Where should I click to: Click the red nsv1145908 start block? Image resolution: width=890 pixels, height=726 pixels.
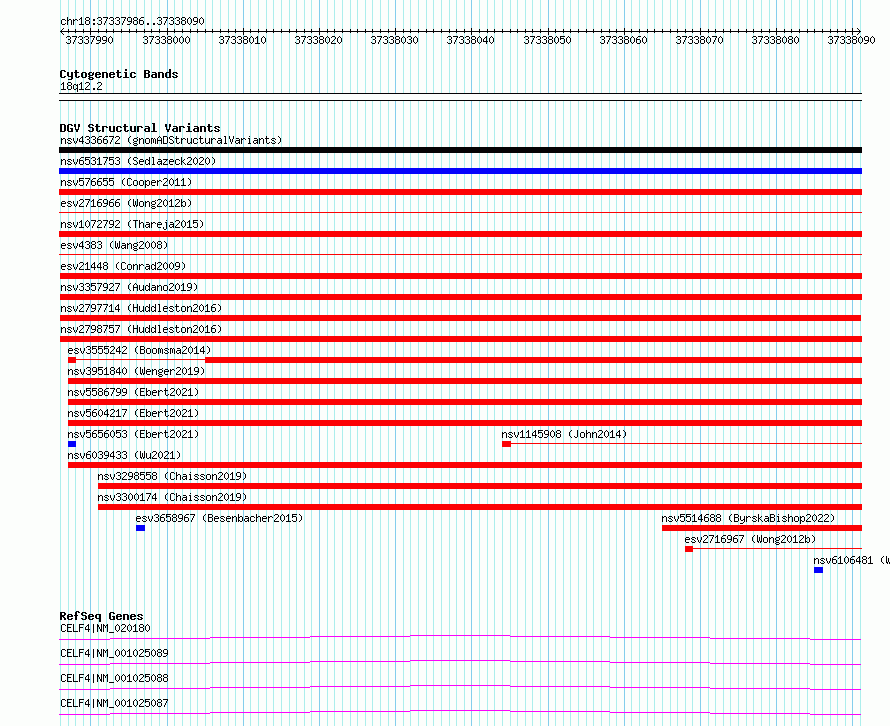click(506, 444)
